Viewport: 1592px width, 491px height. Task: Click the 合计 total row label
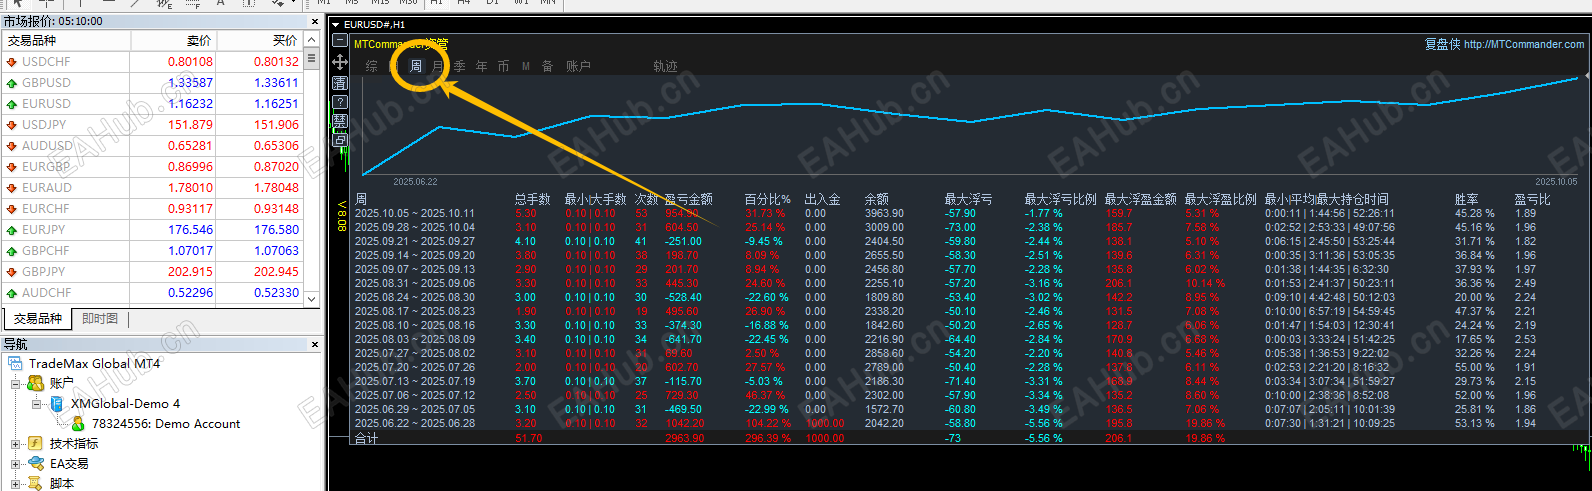pyautogui.click(x=367, y=438)
